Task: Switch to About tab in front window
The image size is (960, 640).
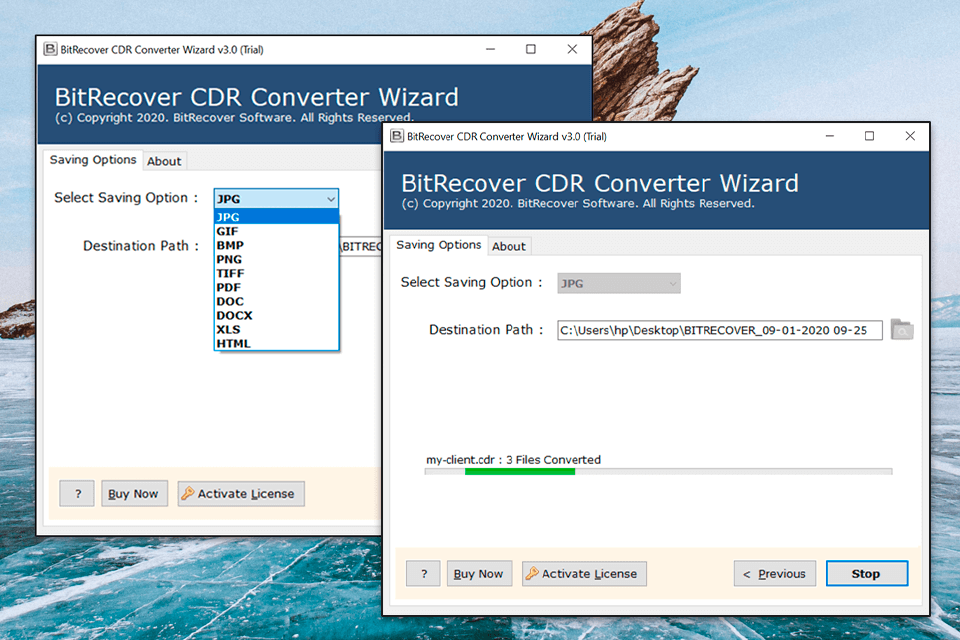Action: pos(509,246)
